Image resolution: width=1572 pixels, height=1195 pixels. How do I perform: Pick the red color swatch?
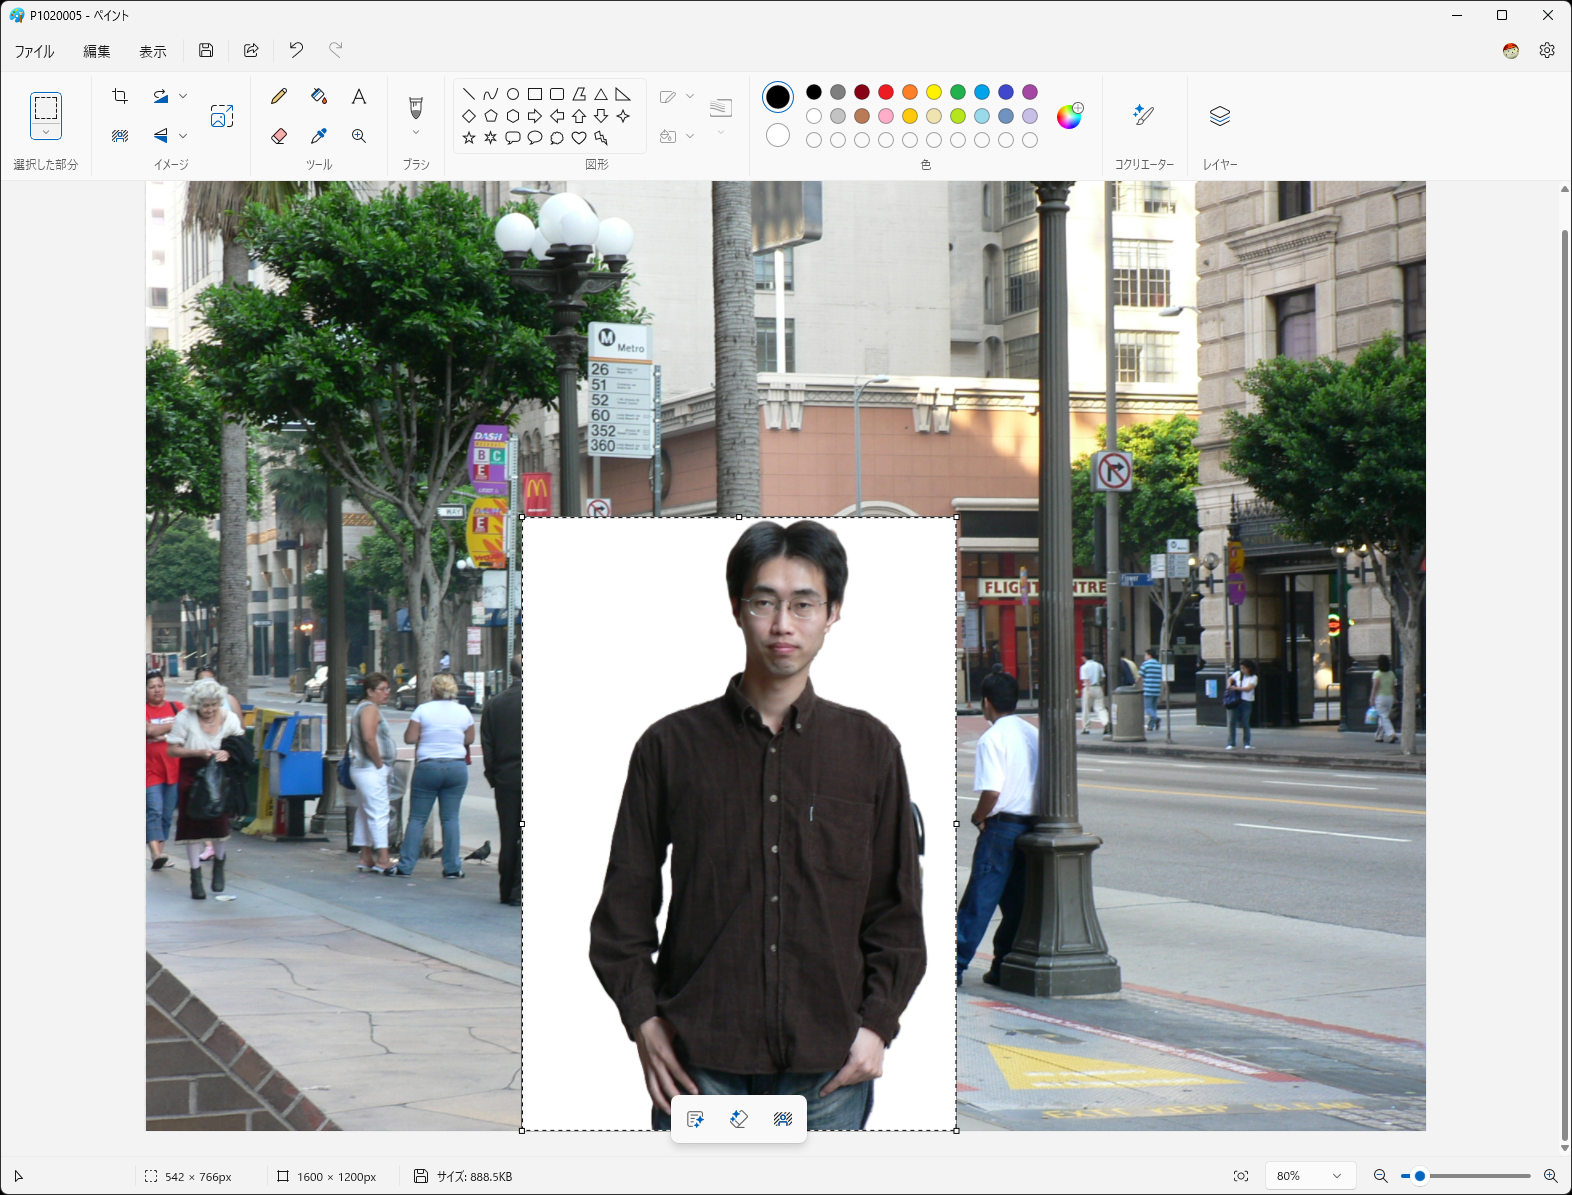coord(886,92)
